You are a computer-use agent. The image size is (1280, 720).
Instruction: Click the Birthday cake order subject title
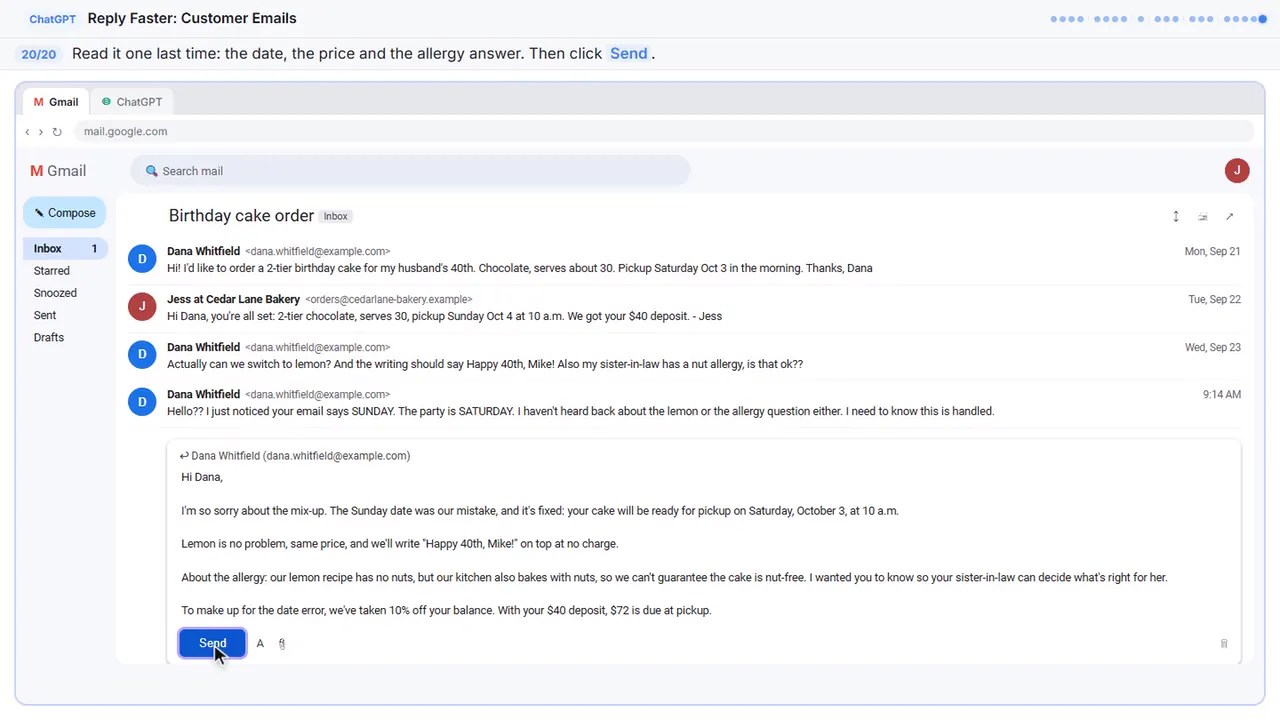click(x=241, y=216)
